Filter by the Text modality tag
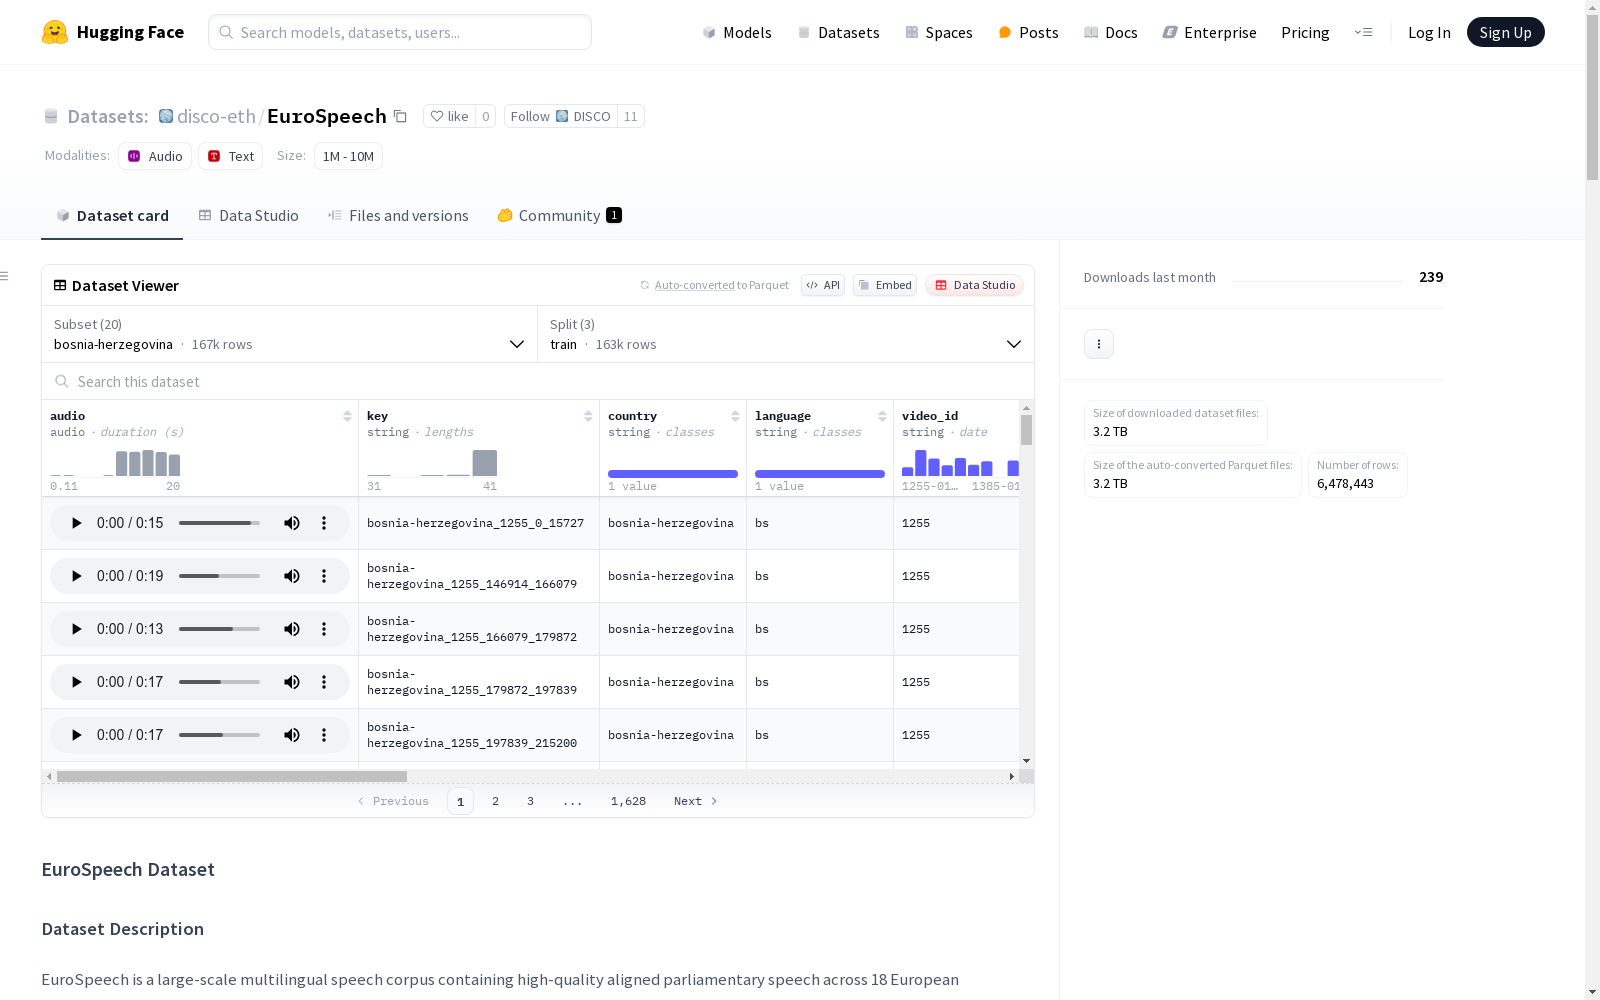Screen dimensions: 1600x1000 coord(230,156)
